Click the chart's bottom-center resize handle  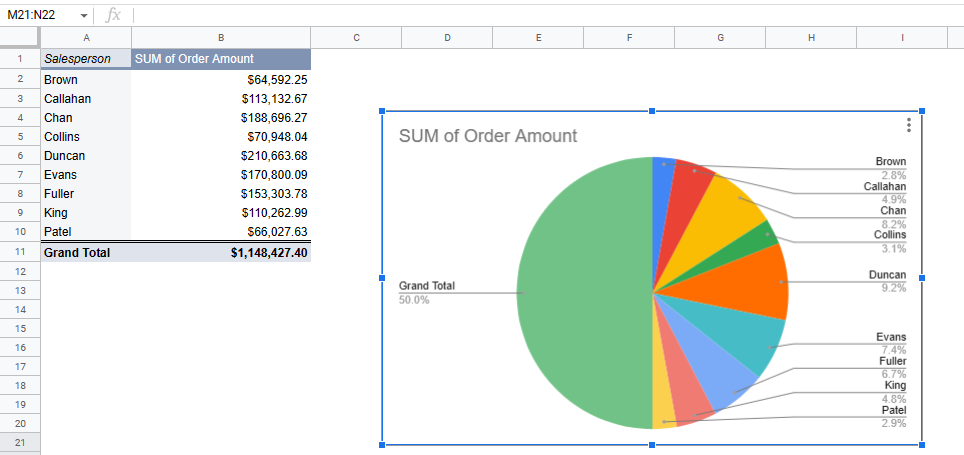(652, 445)
